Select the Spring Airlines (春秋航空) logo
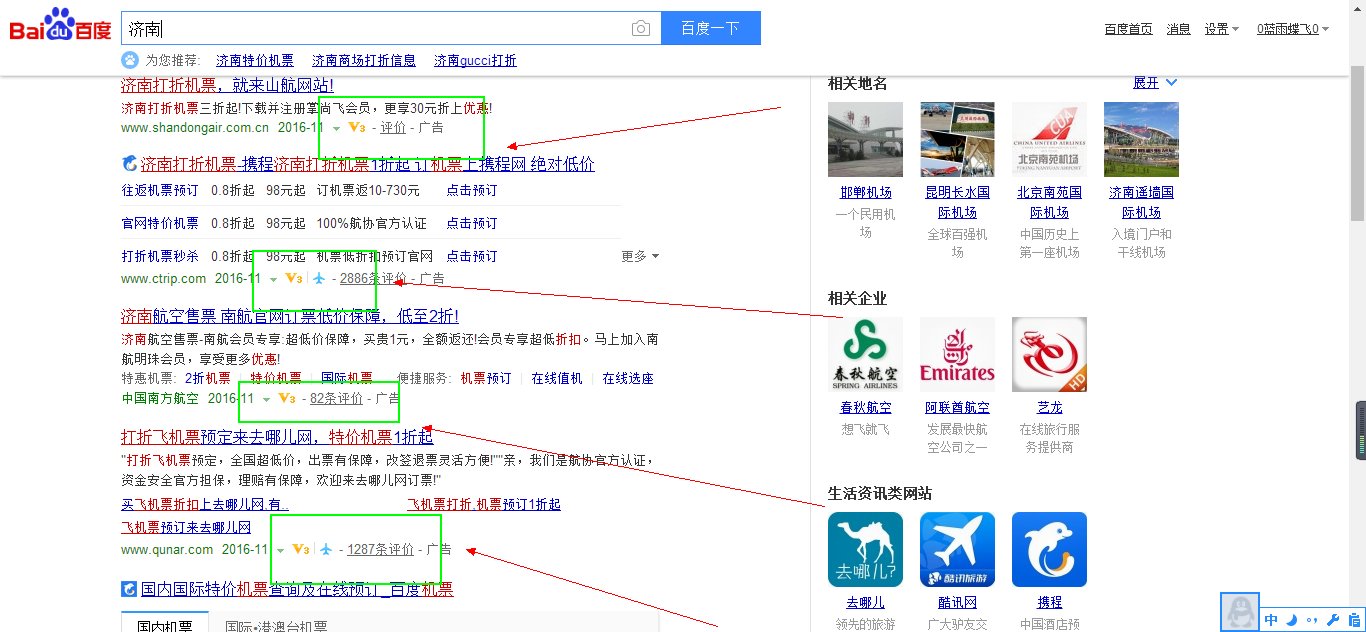1366x632 pixels. coord(864,353)
